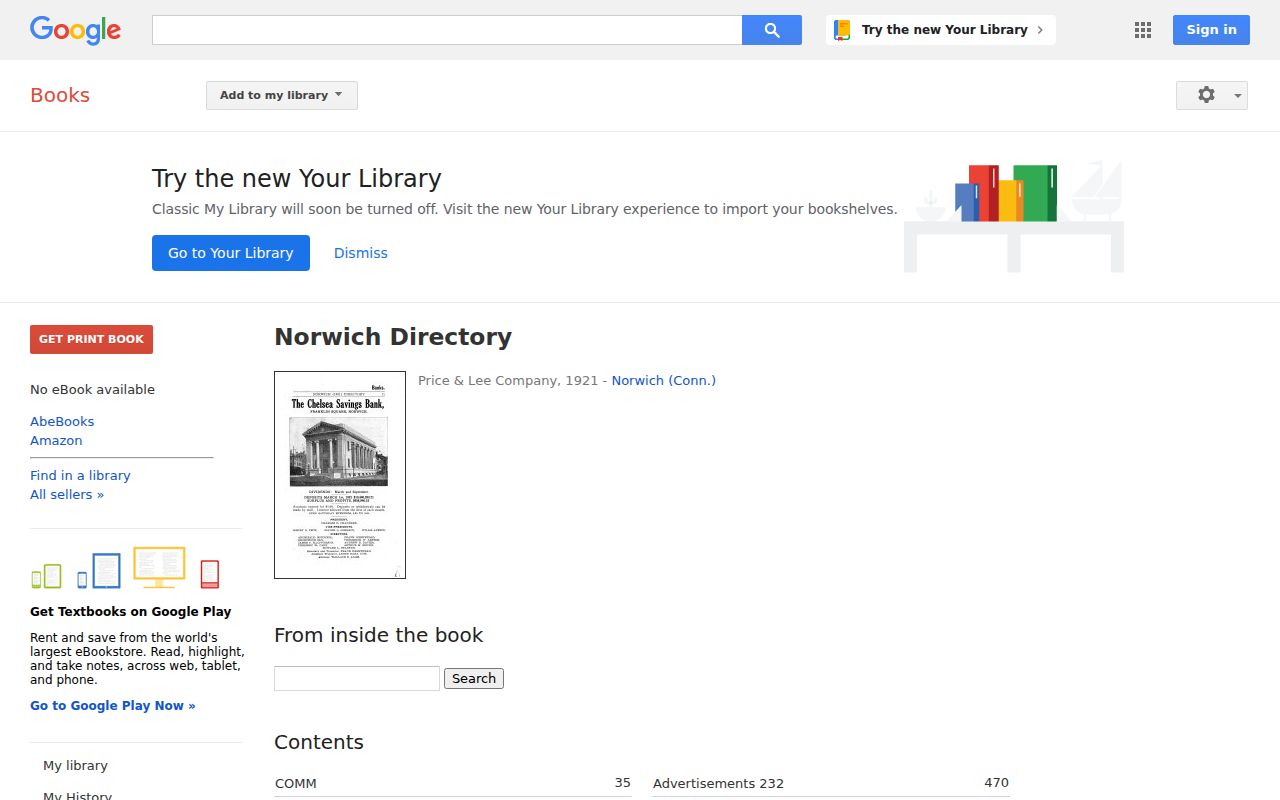Click the Google logo
Screen dimensions: 1280x800
pyautogui.click(x=75, y=30)
